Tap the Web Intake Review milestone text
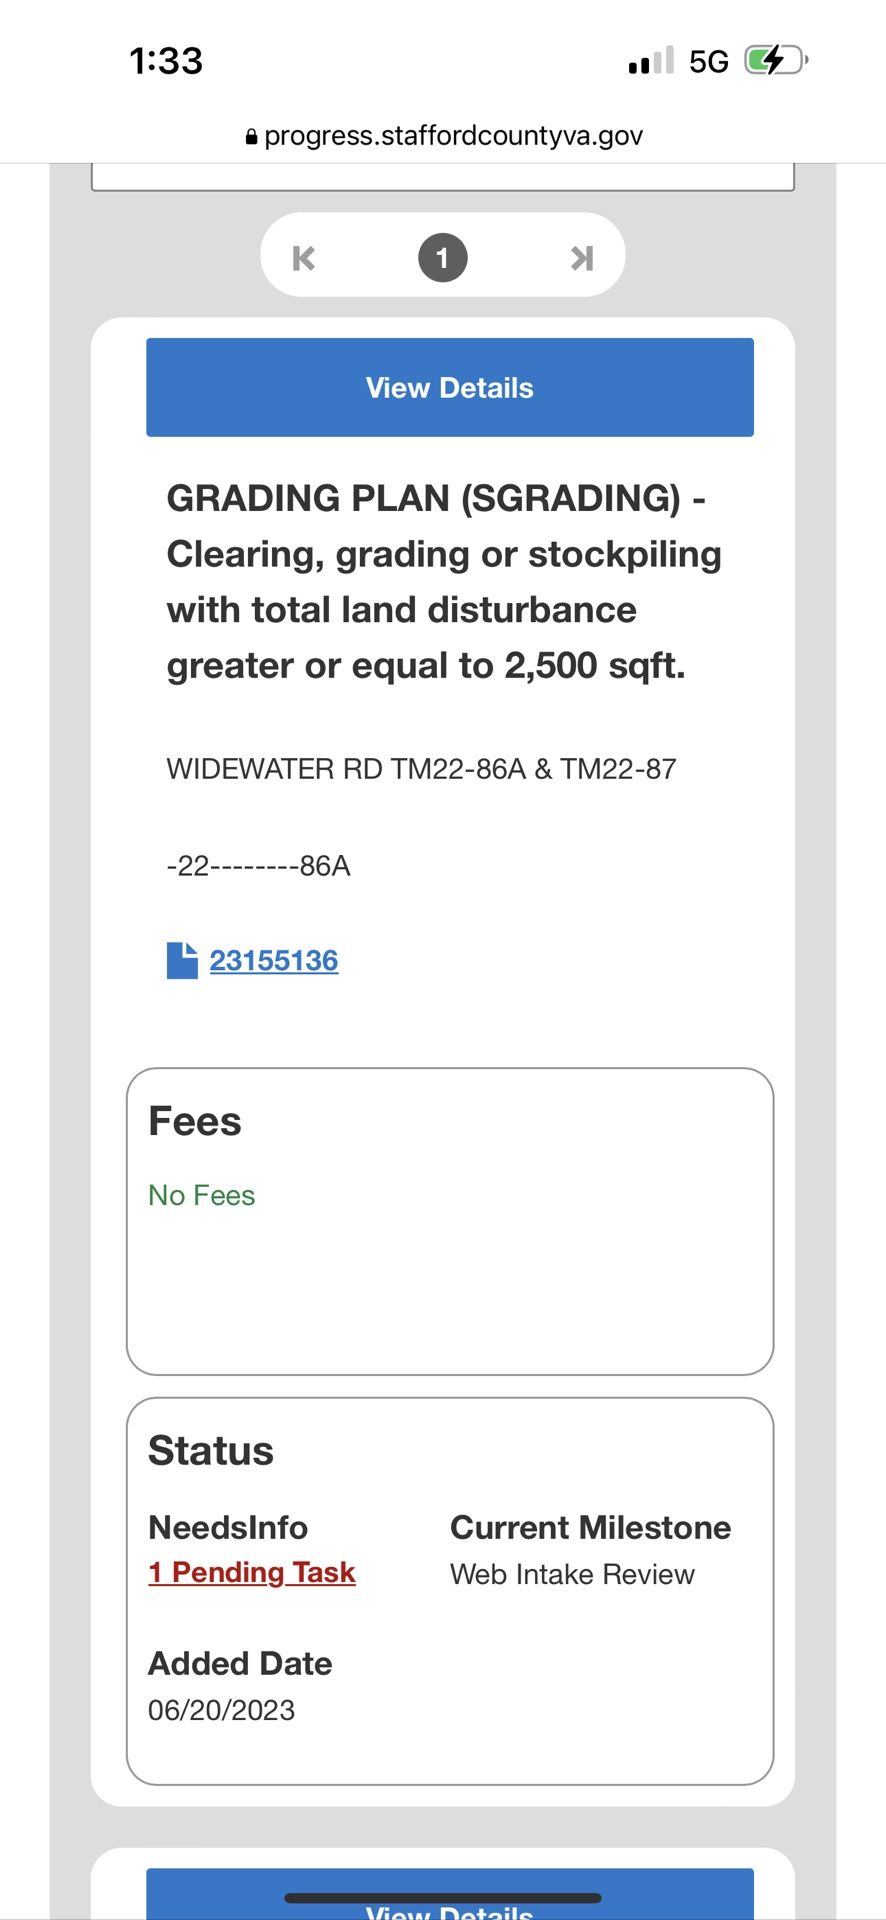 (x=572, y=1575)
